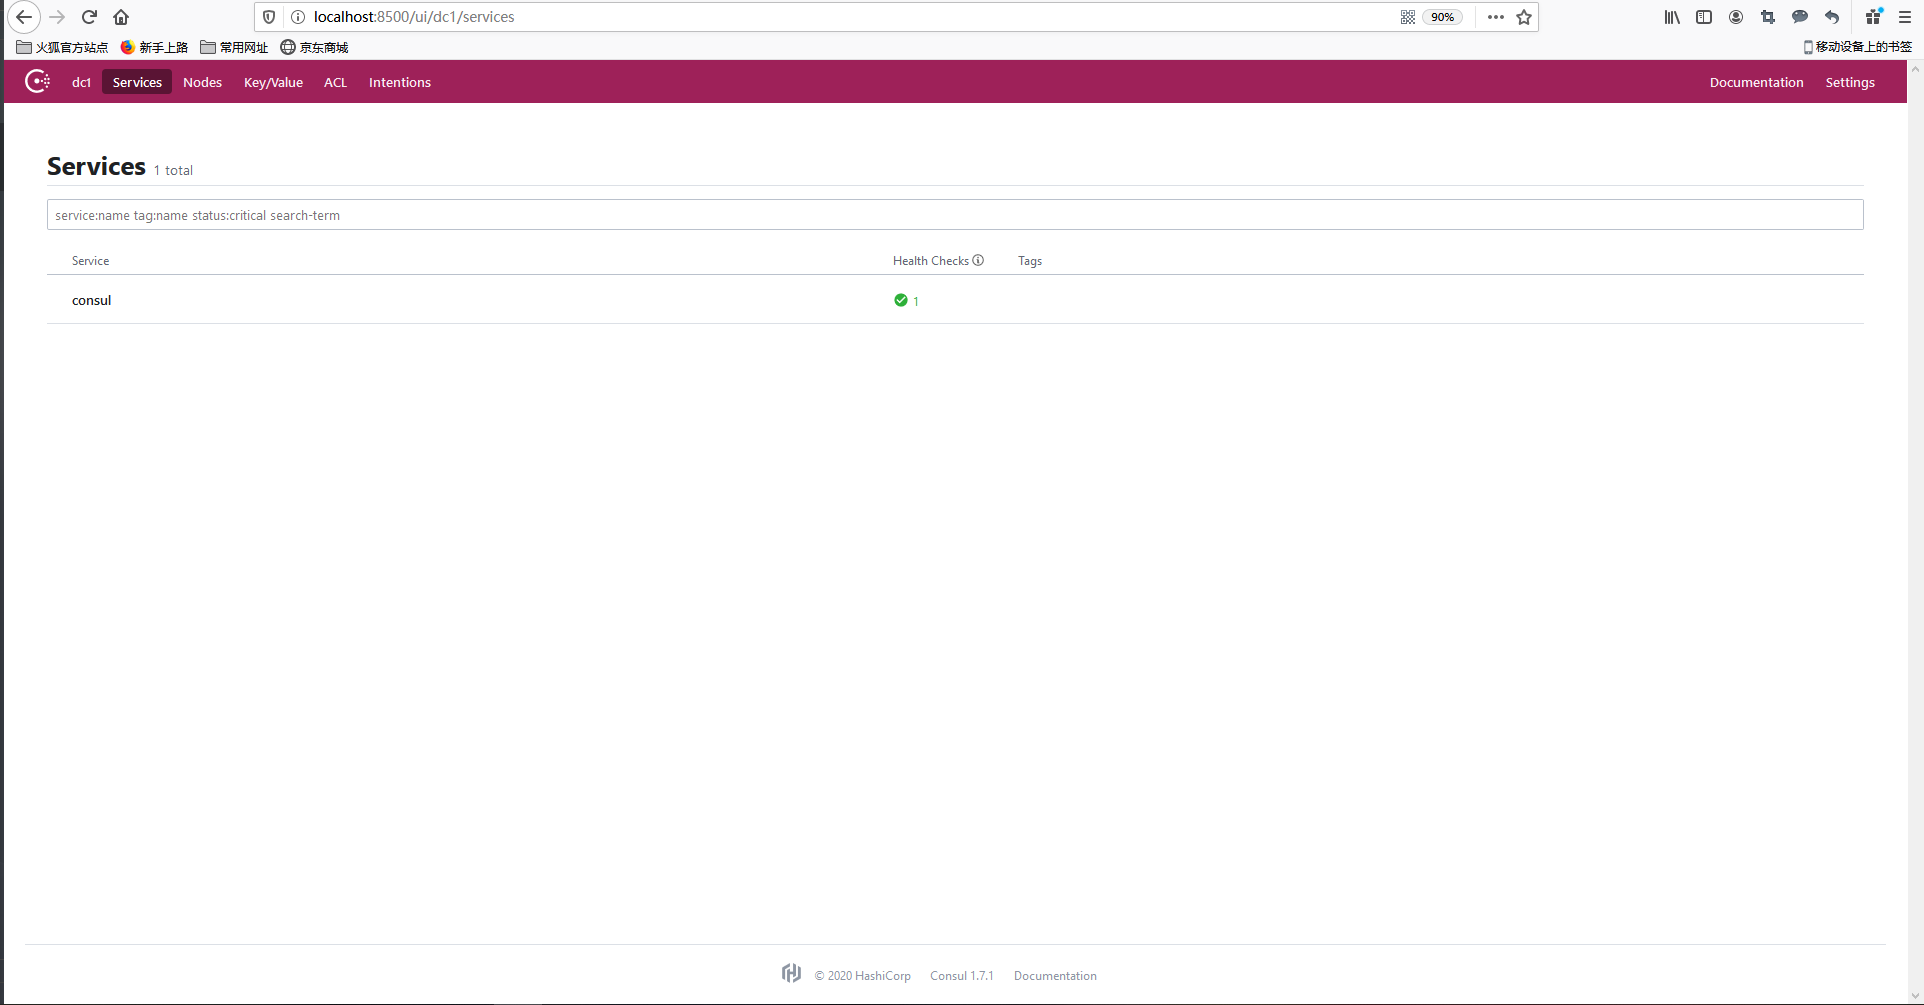The height and width of the screenshot is (1005, 1924).
Task: Click the green passing check icon
Action: 901,300
